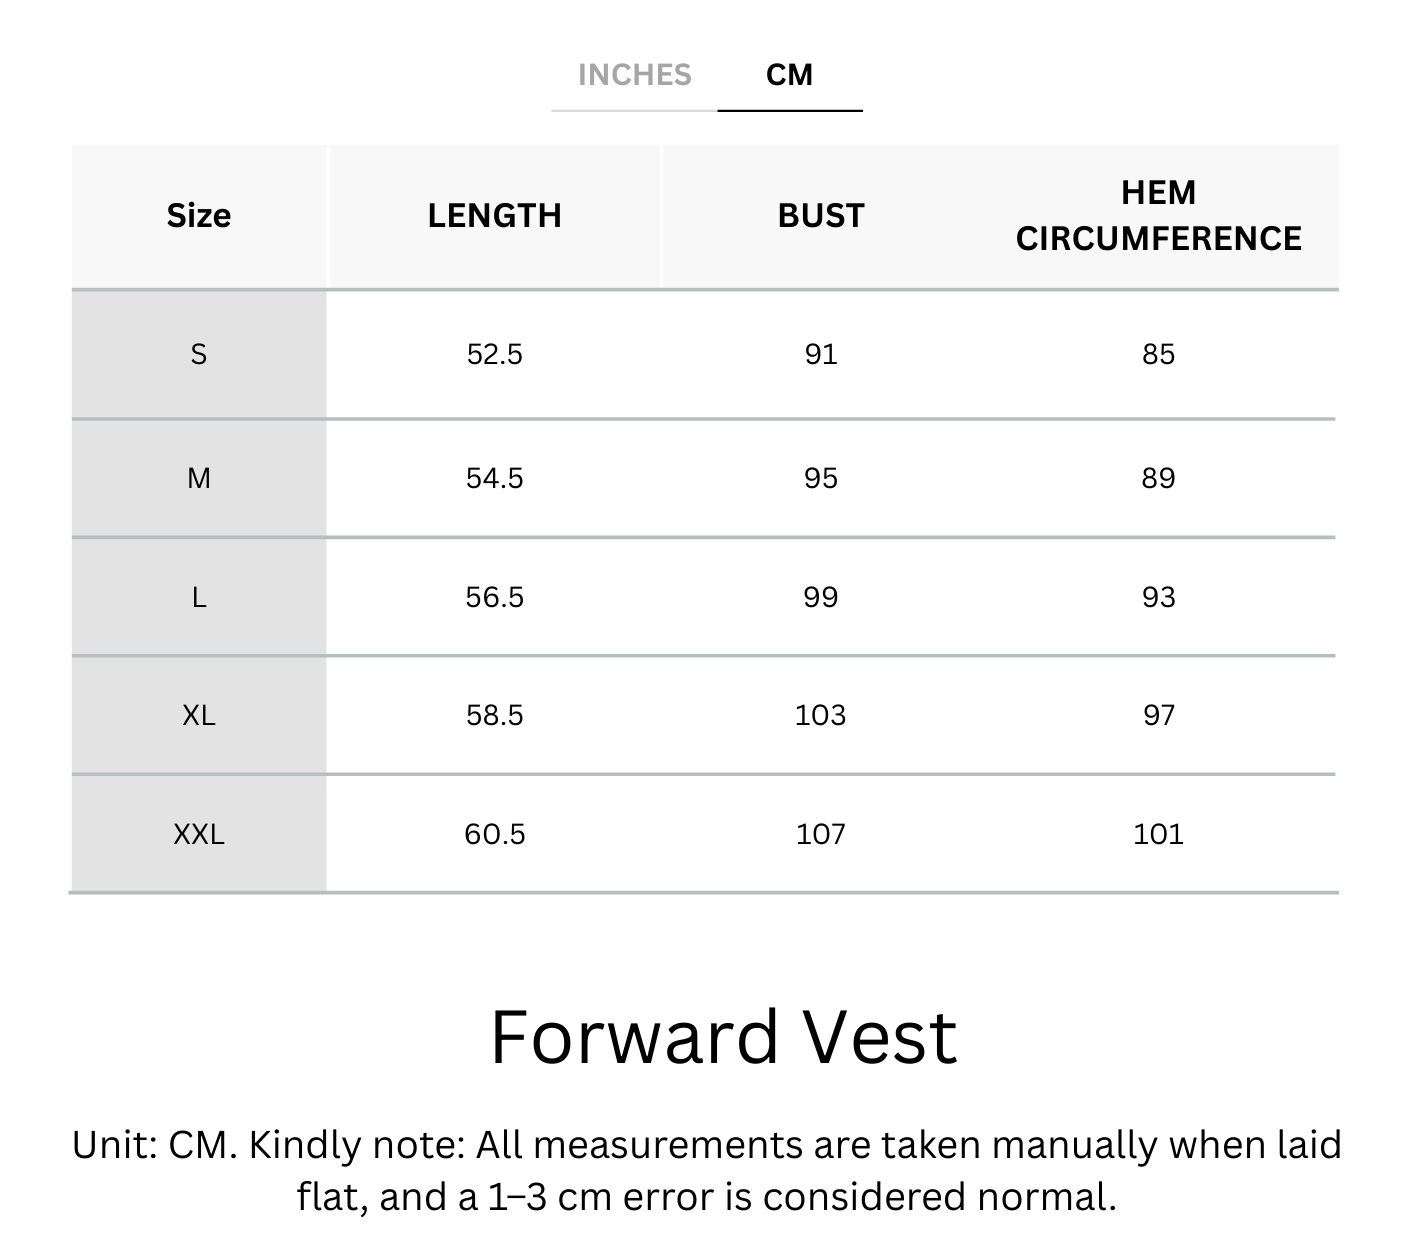The height and width of the screenshot is (1260, 1414).
Task: Select the M size row label
Action: click(x=199, y=478)
